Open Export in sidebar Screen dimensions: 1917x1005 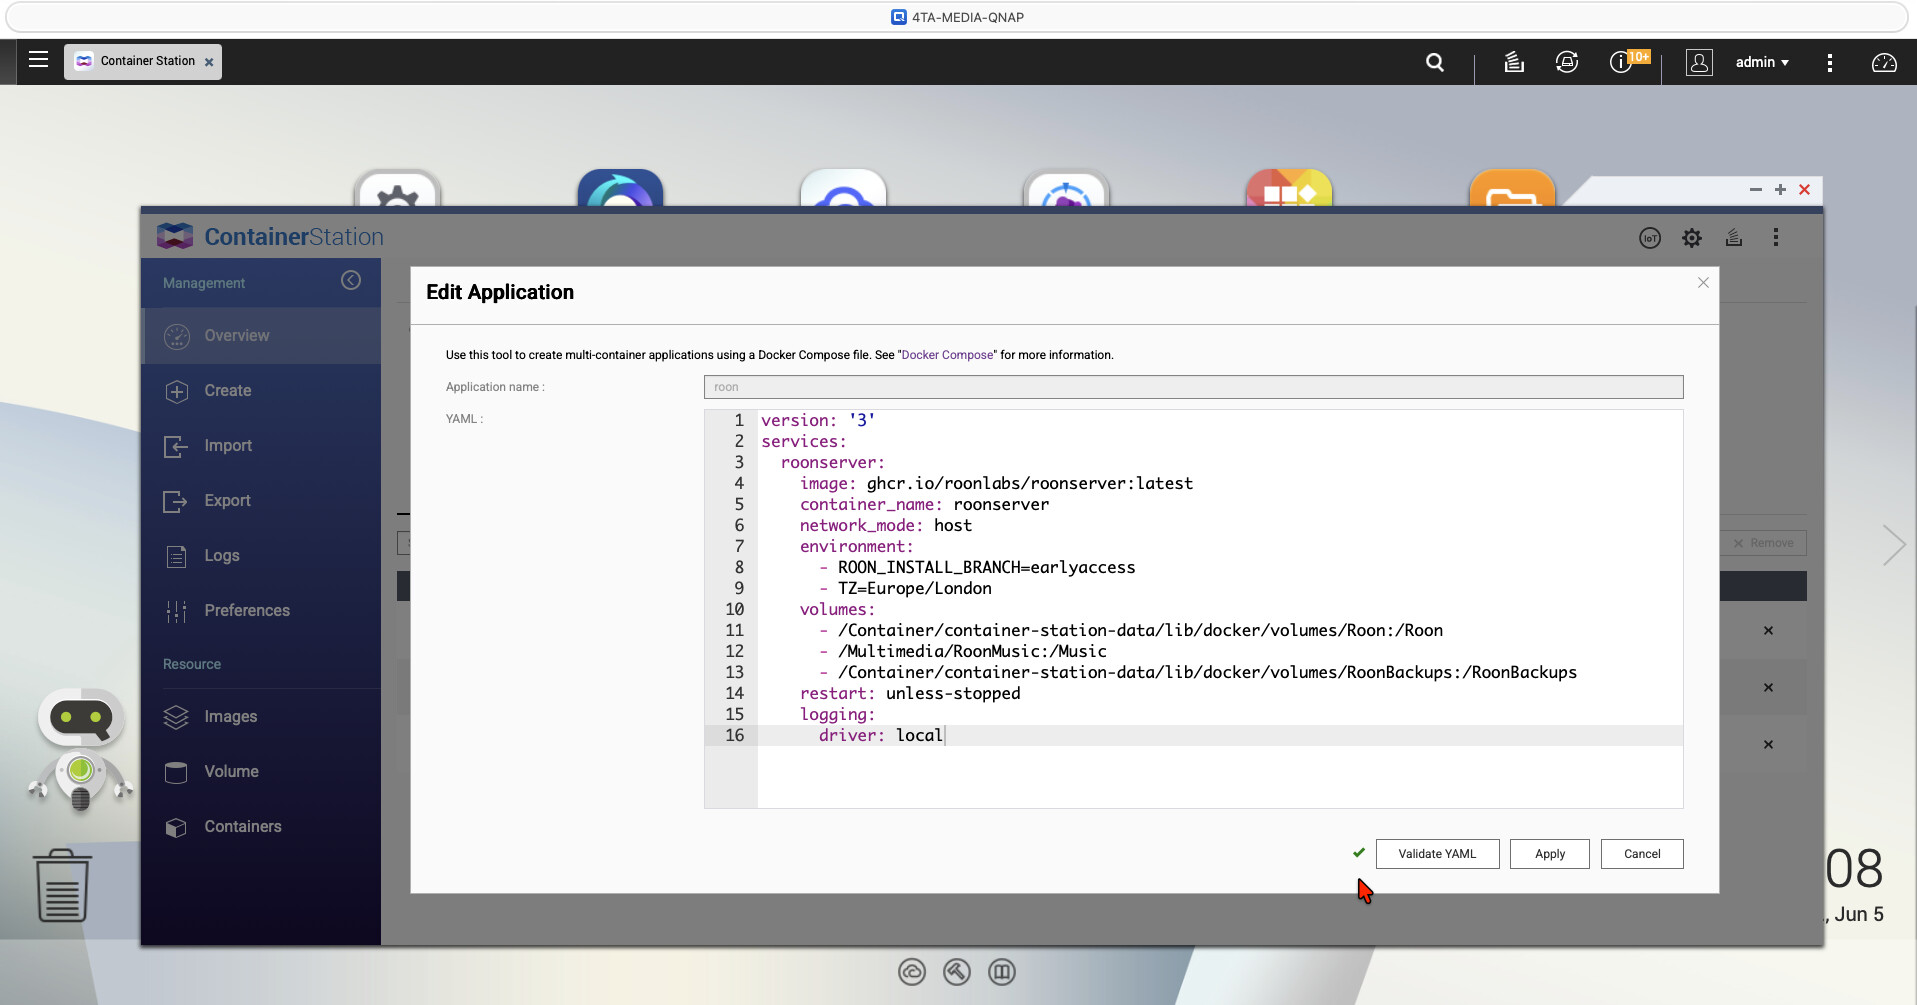pyautogui.click(x=261, y=501)
